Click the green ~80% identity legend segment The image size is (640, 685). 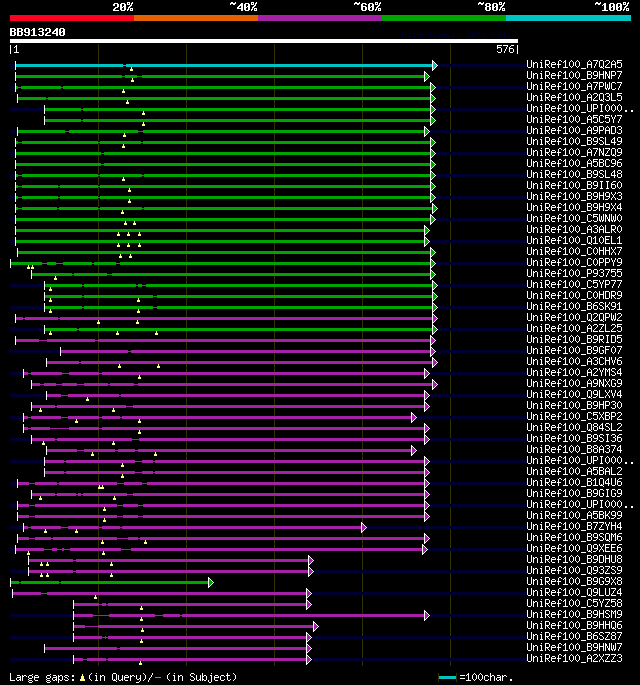pyautogui.click(x=444, y=18)
